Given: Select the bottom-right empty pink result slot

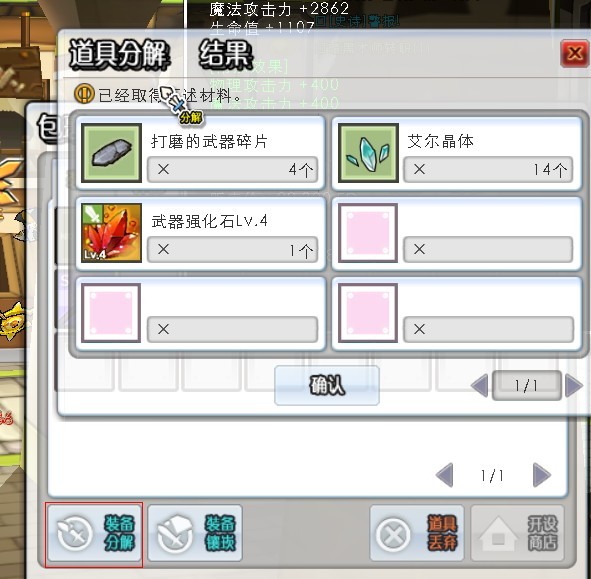Looking at the screenshot, I should pos(368,313).
